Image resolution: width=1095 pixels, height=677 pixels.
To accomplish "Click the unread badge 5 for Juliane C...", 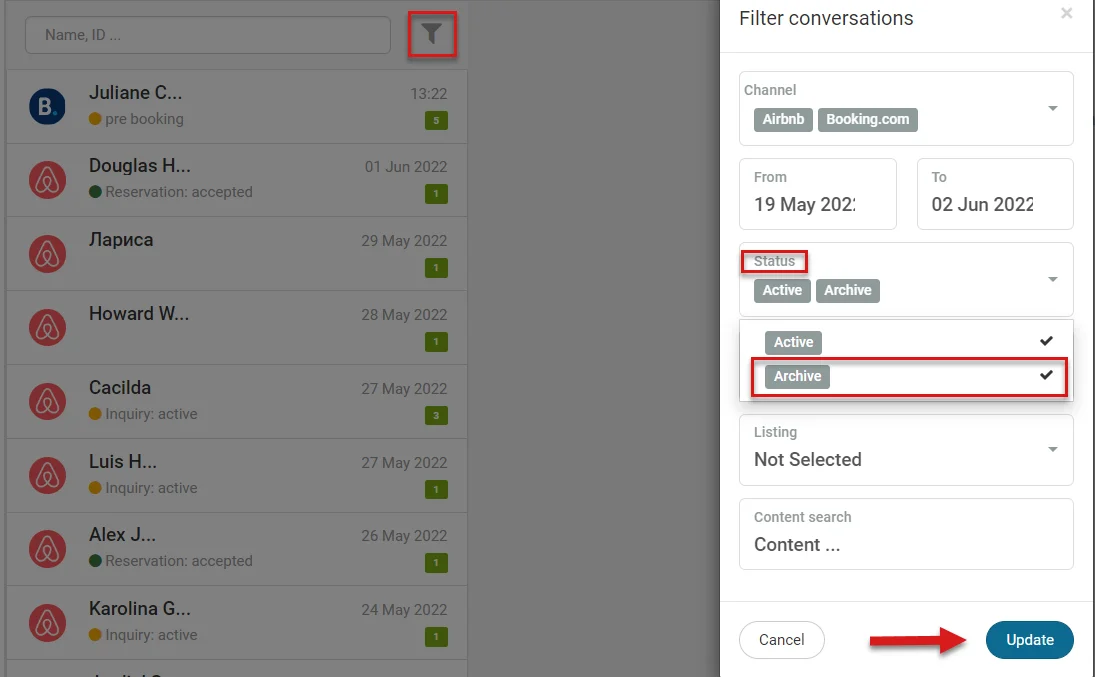I will click(436, 120).
